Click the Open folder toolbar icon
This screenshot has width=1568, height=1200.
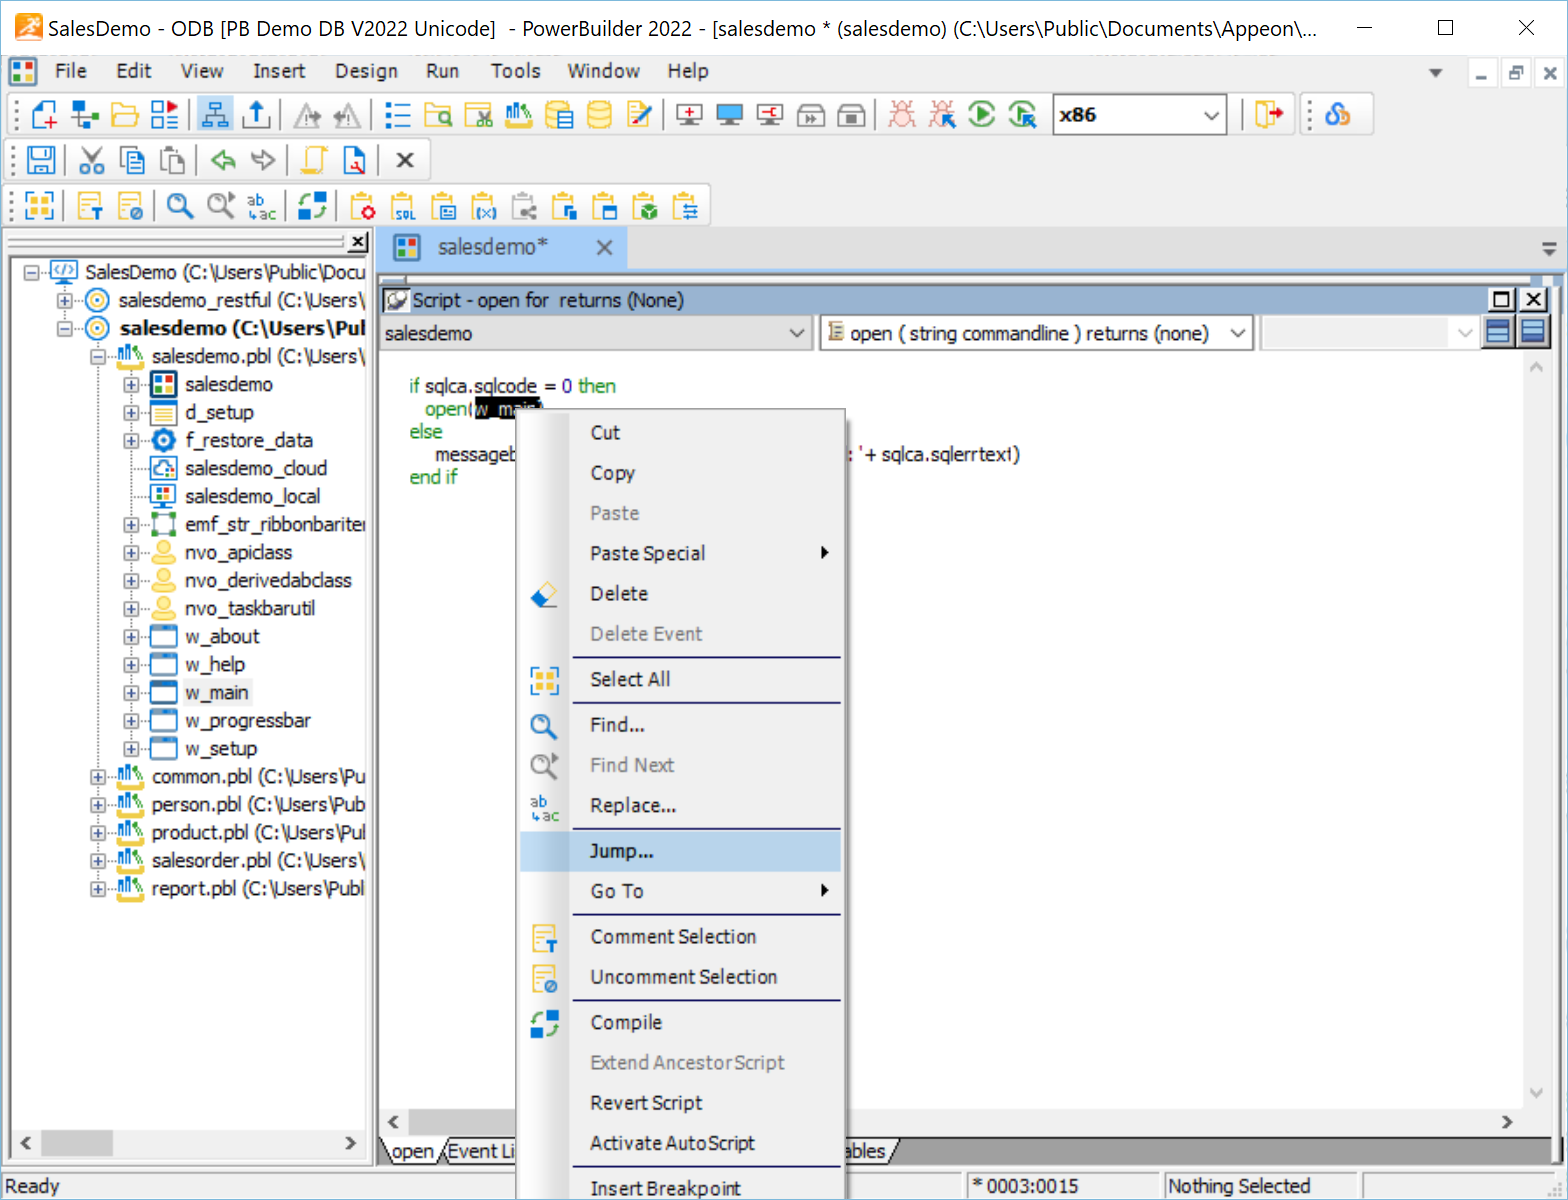pos(124,115)
